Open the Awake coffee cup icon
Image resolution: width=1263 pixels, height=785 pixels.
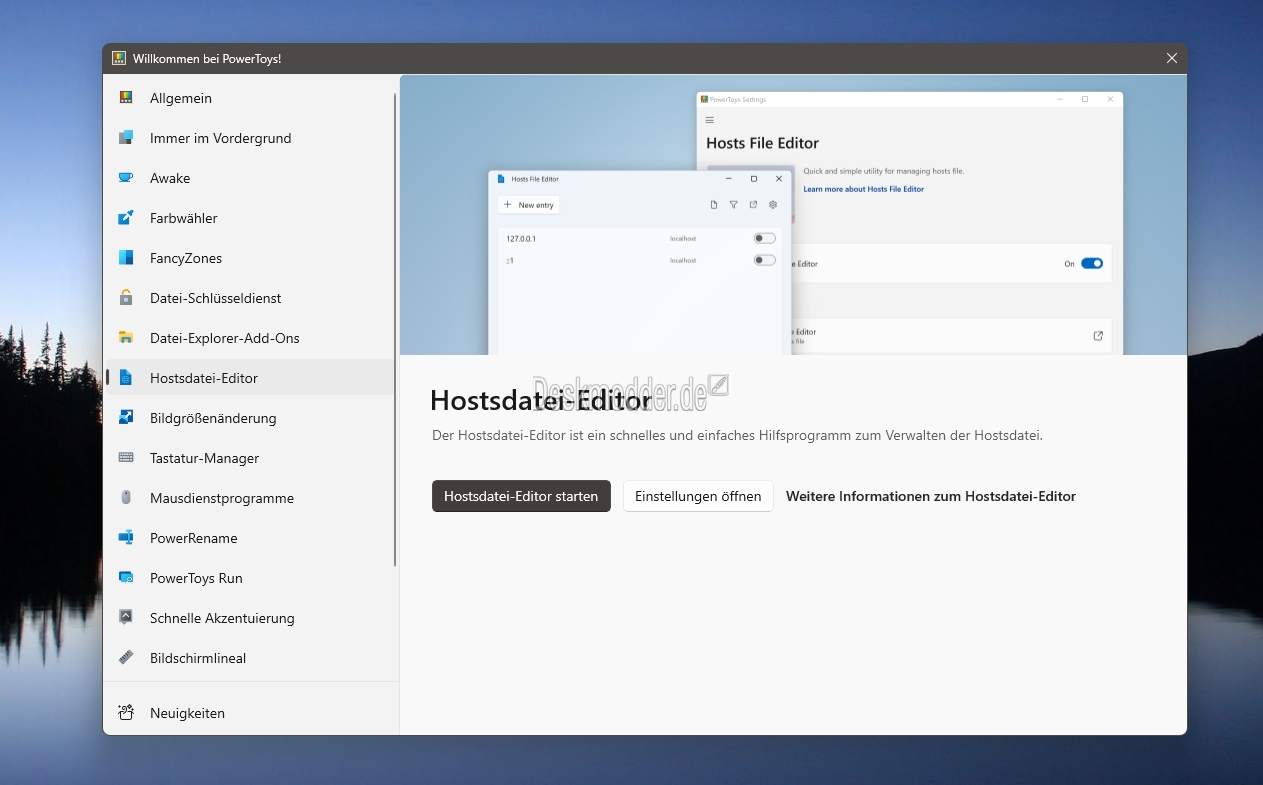pos(126,178)
